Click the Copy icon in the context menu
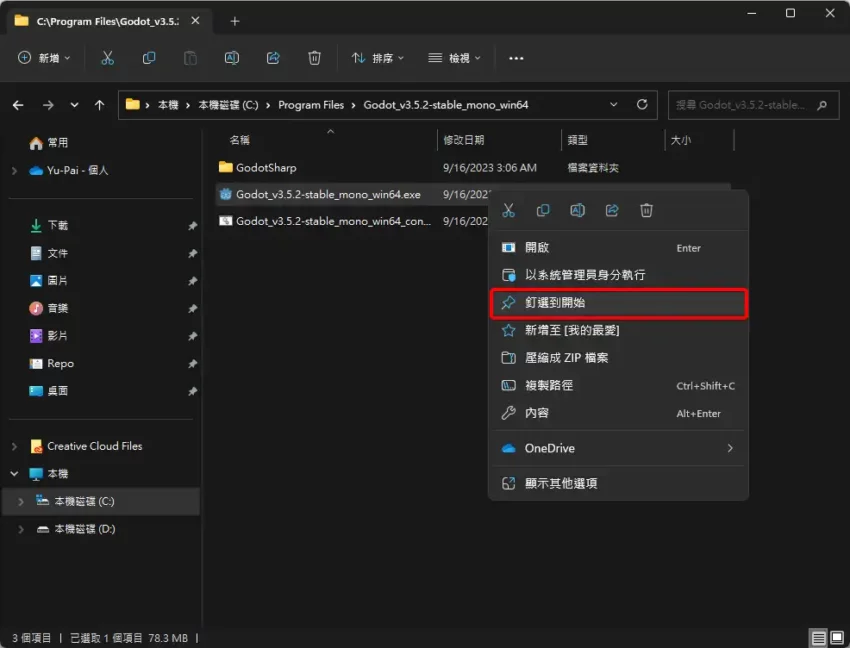Screen dimensions: 850x648 (543, 210)
